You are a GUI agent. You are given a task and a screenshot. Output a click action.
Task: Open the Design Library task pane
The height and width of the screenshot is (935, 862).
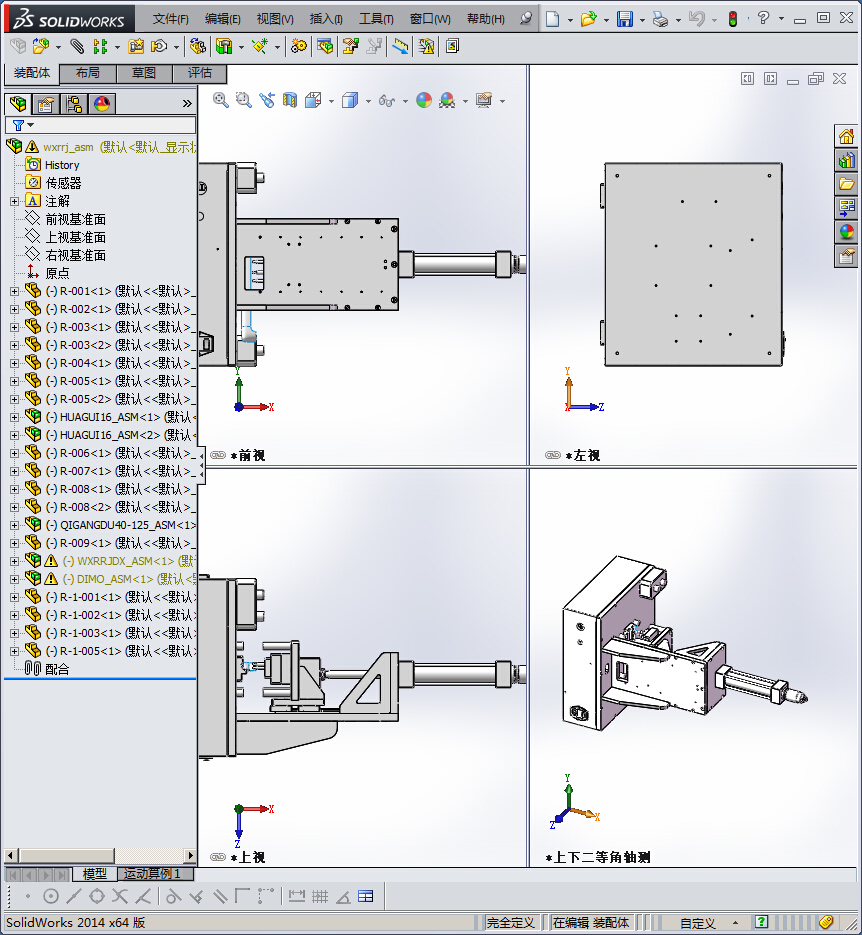coord(847,160)
